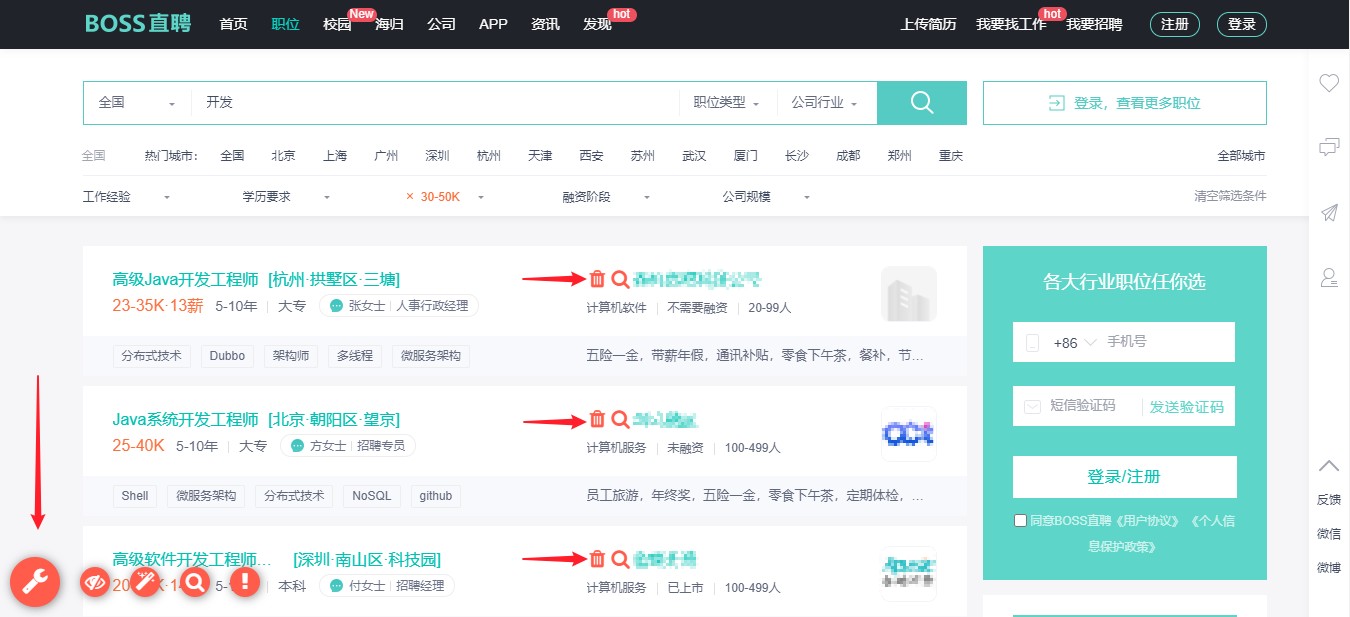Check the 同意BOSS直聘 user agreement checkbox
1350x617 pixels.
1020,521
